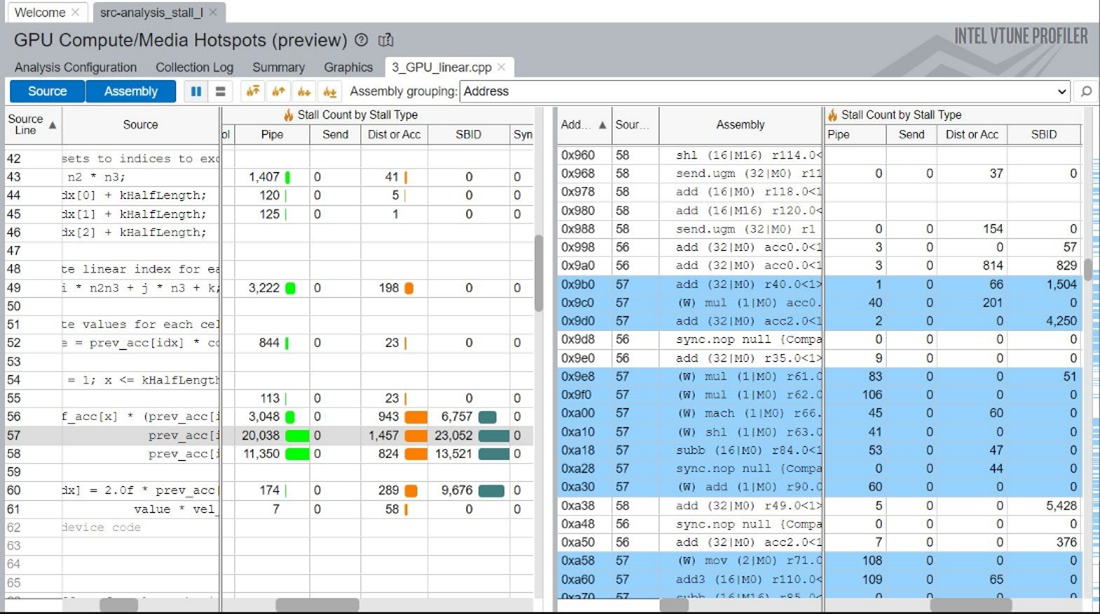Switch to horizontal stacked view layout

(220, 91)
